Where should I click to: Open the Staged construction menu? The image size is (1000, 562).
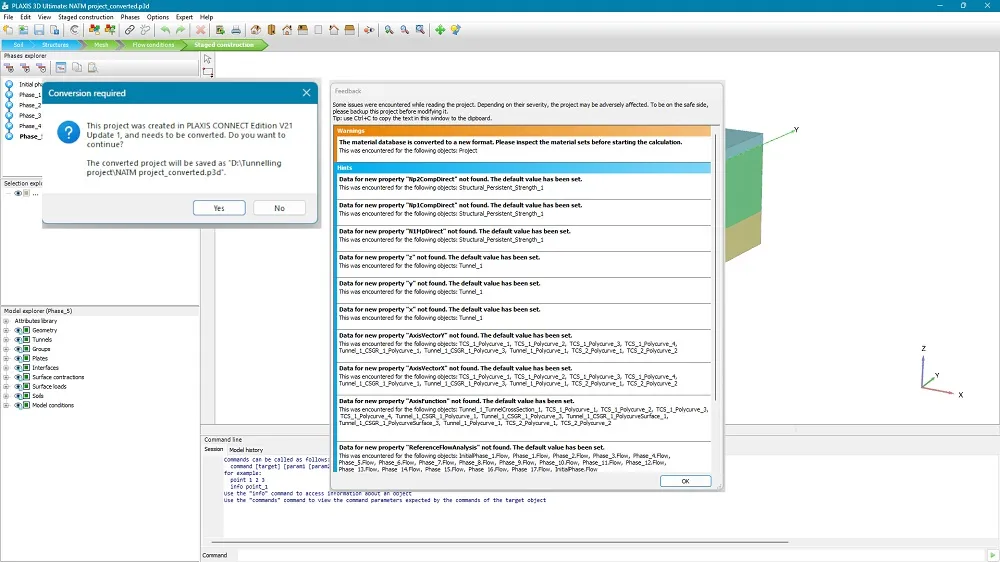85,17
